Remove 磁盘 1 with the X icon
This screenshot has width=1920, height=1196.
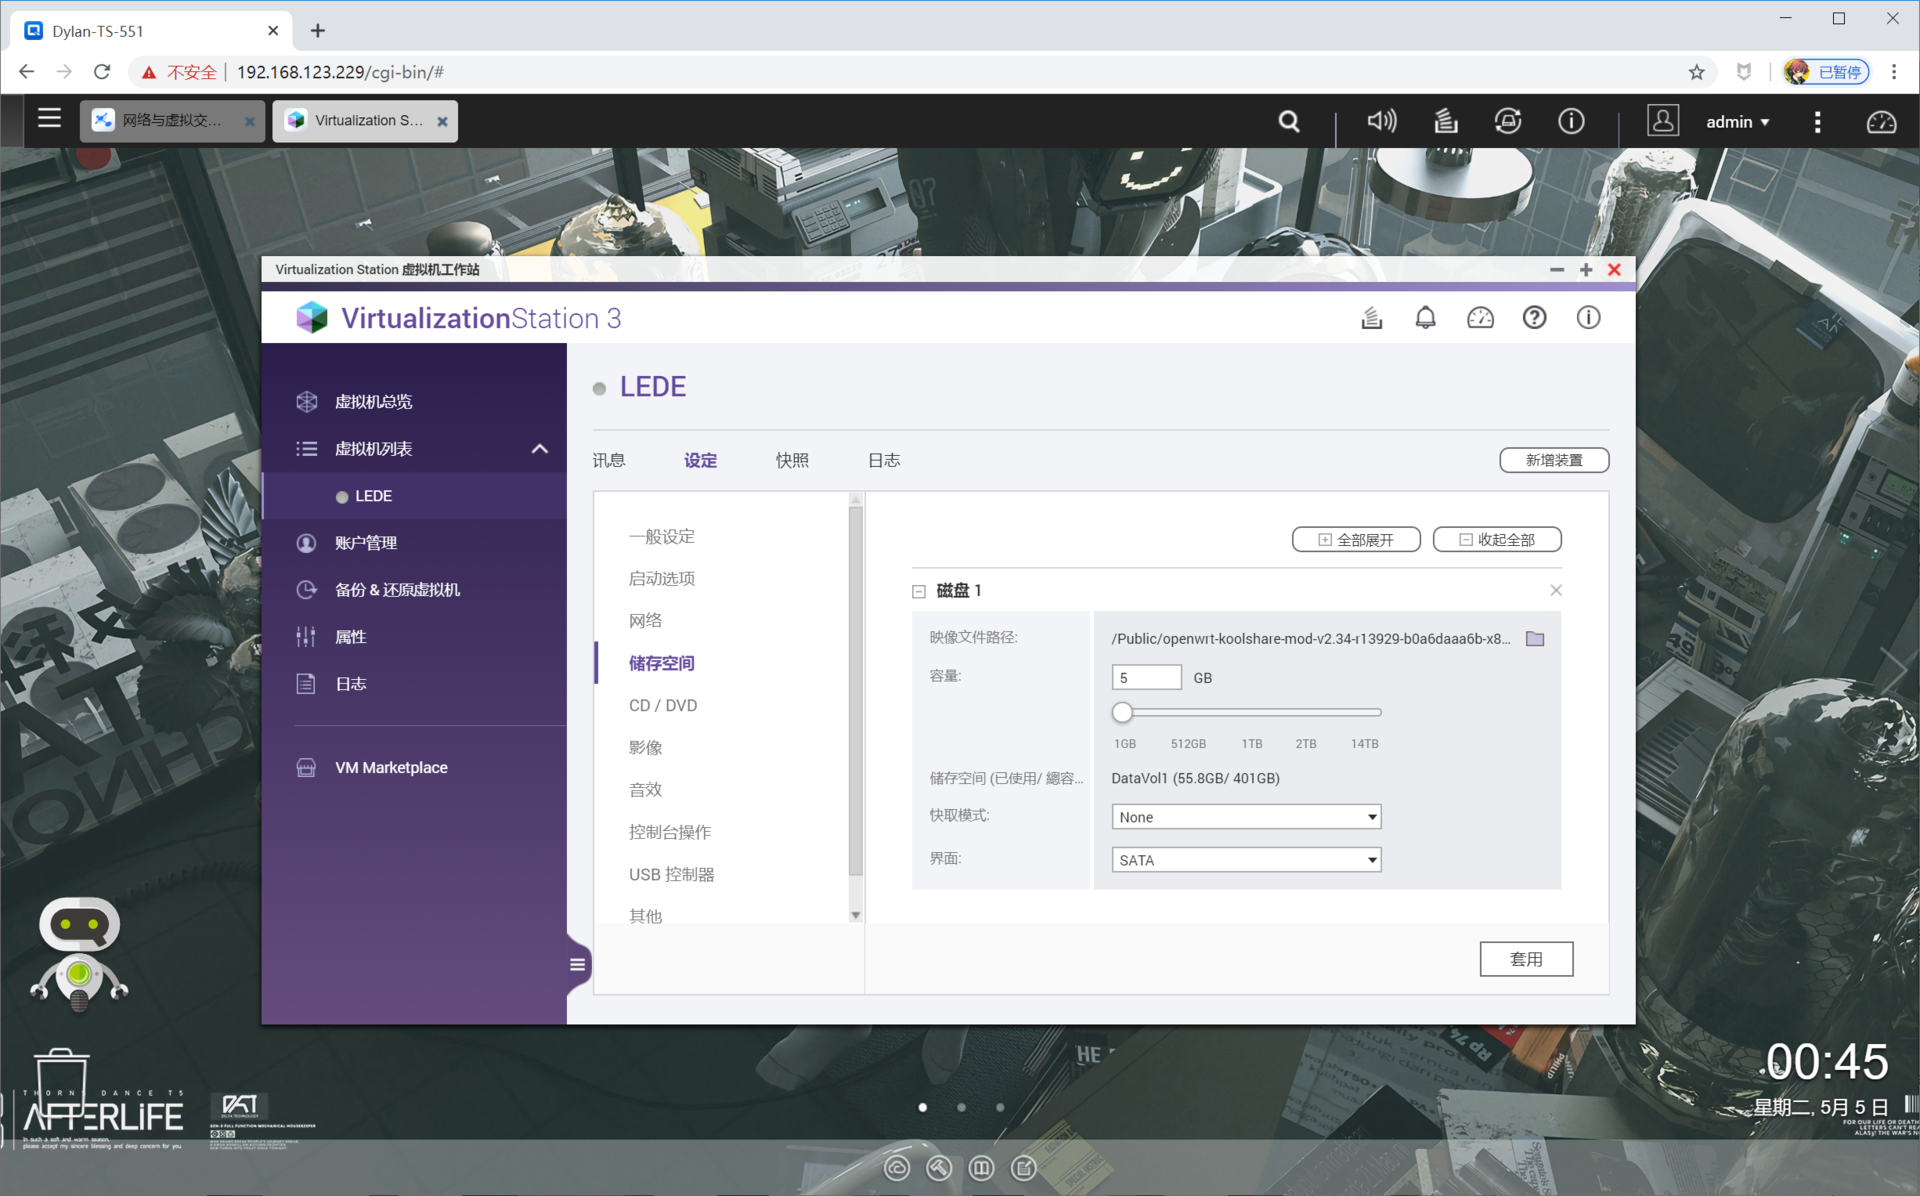coord(1556,590)
